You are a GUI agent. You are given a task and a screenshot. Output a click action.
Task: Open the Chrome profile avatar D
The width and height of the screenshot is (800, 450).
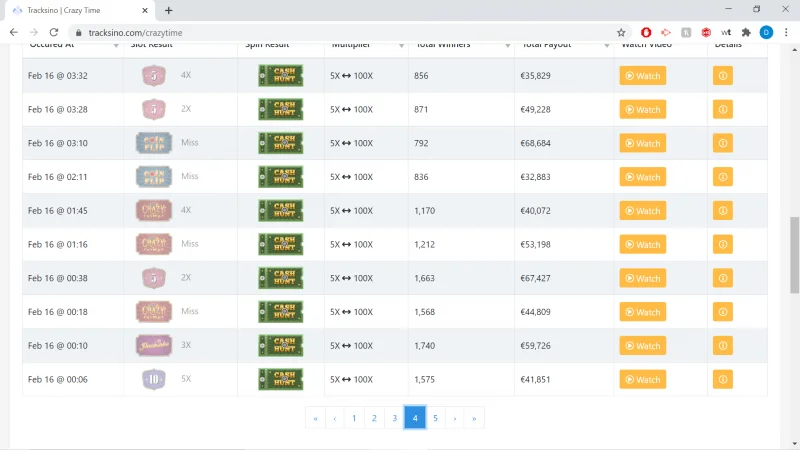(x=766, y=33)
